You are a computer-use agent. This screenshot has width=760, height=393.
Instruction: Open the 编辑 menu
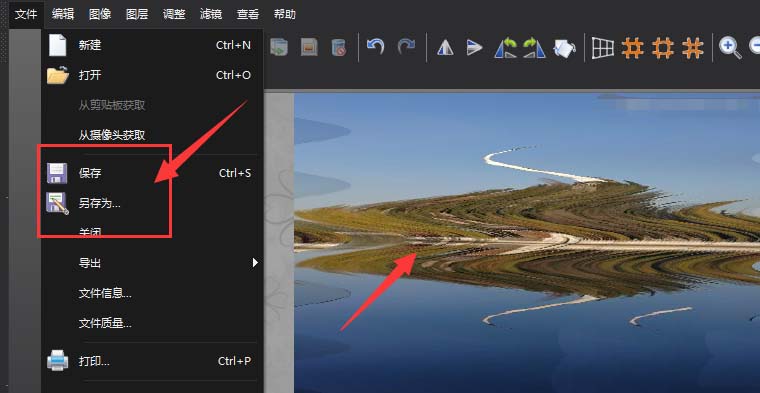tap(63, 14)
